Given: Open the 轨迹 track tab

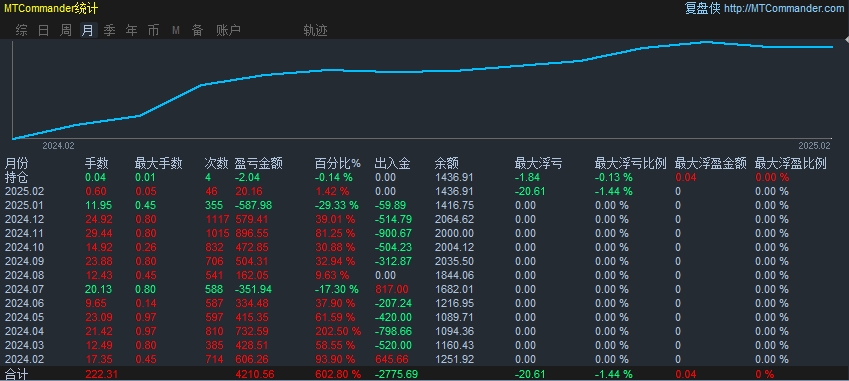Looking at the screenshot, I should (x=316, y=30).
